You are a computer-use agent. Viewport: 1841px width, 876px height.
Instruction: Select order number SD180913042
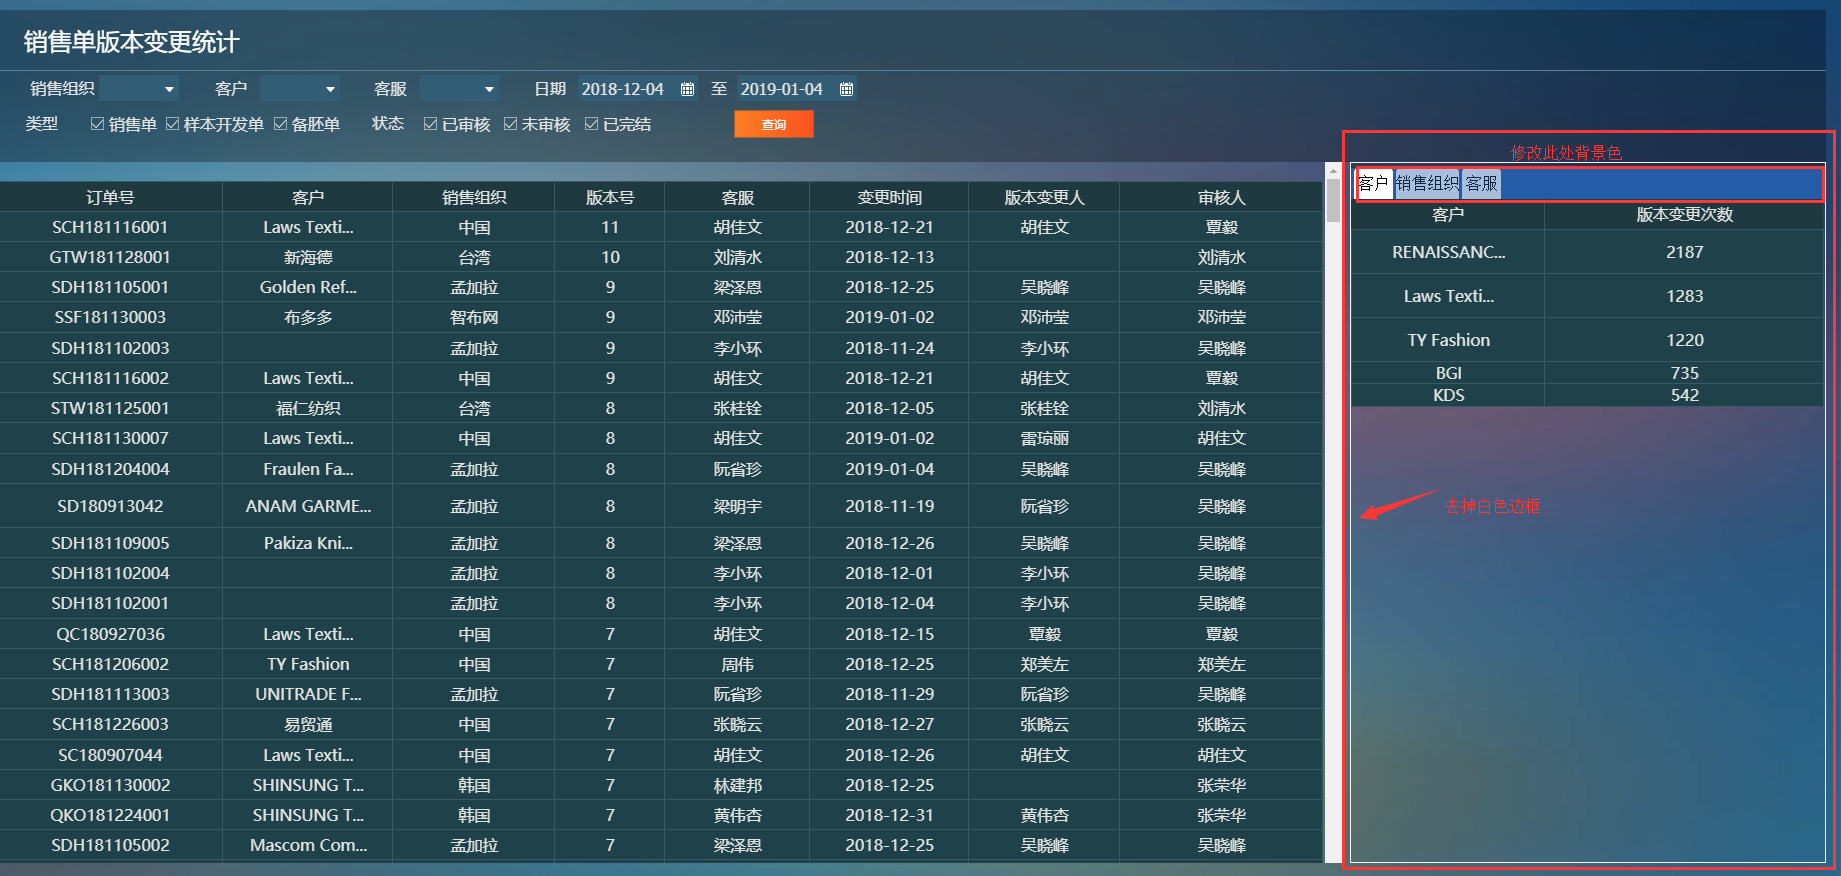pos(110,506)
